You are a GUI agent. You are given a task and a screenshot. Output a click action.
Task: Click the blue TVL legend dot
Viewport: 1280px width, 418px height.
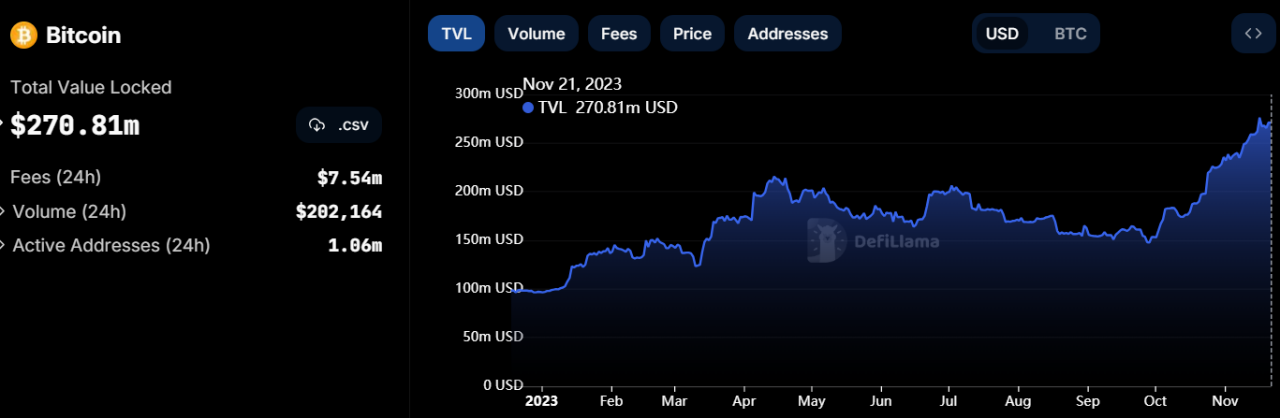coord(528,107)
